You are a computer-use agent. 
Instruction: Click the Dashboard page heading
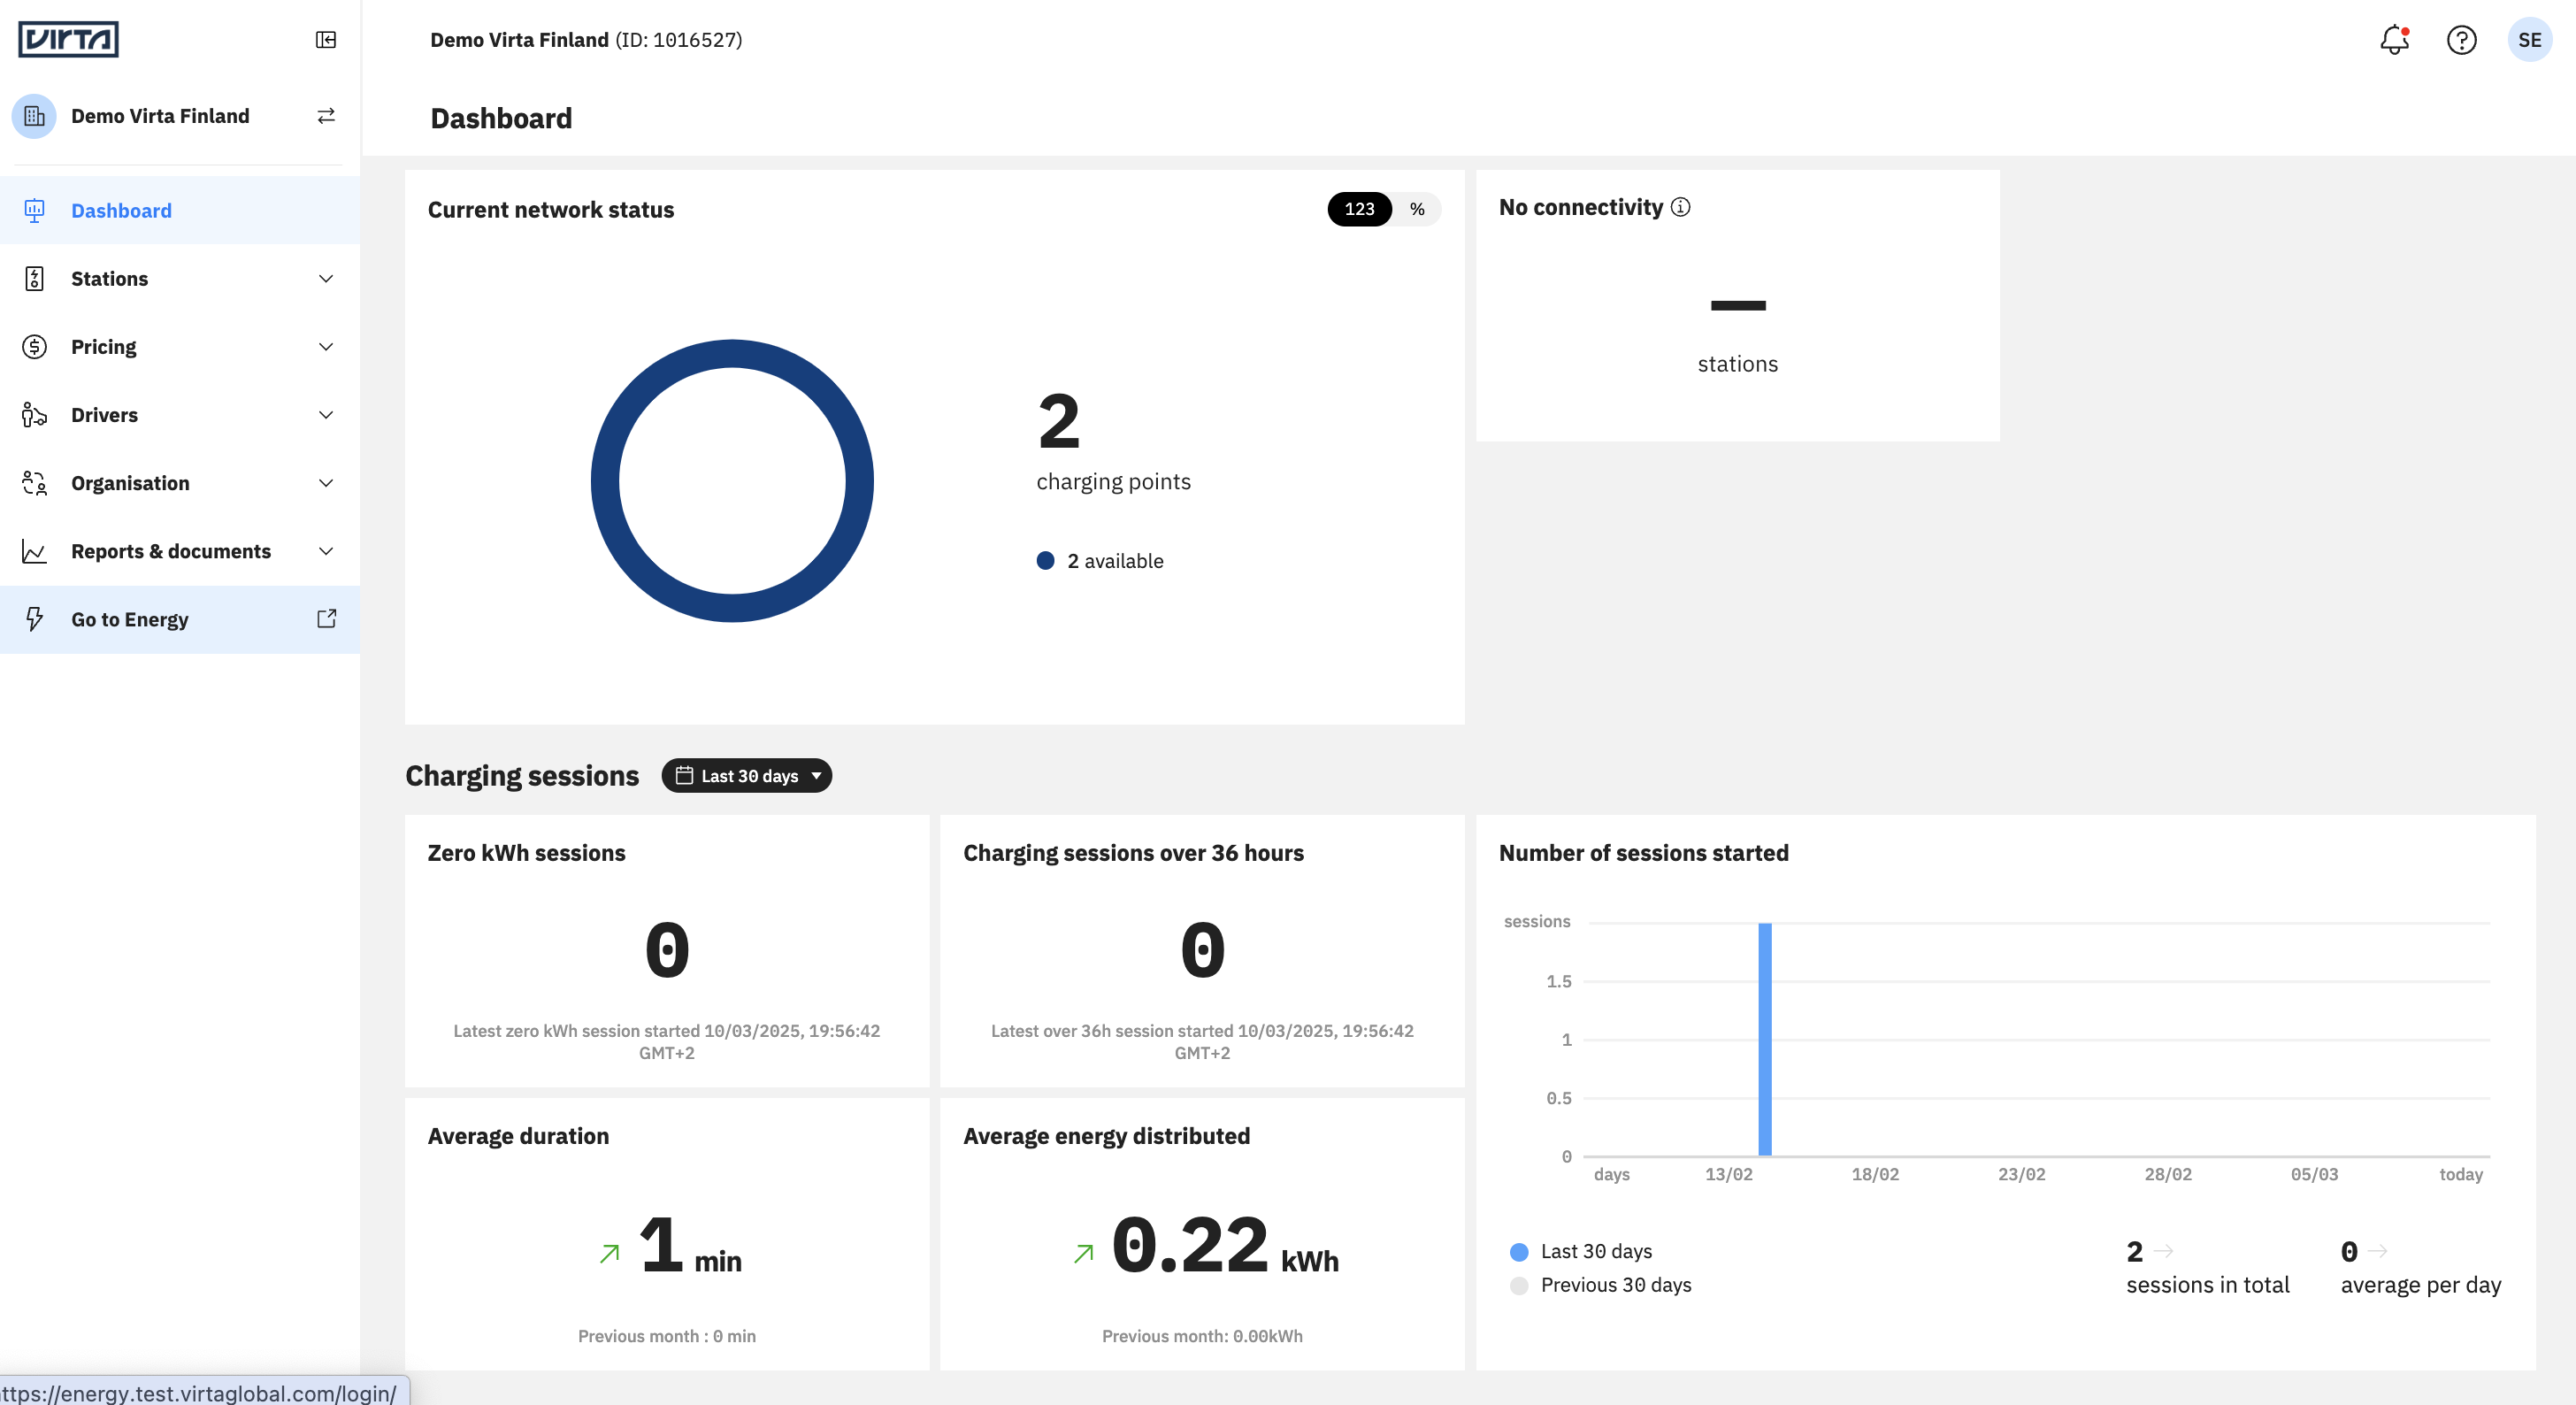click(x=501, y=118)
